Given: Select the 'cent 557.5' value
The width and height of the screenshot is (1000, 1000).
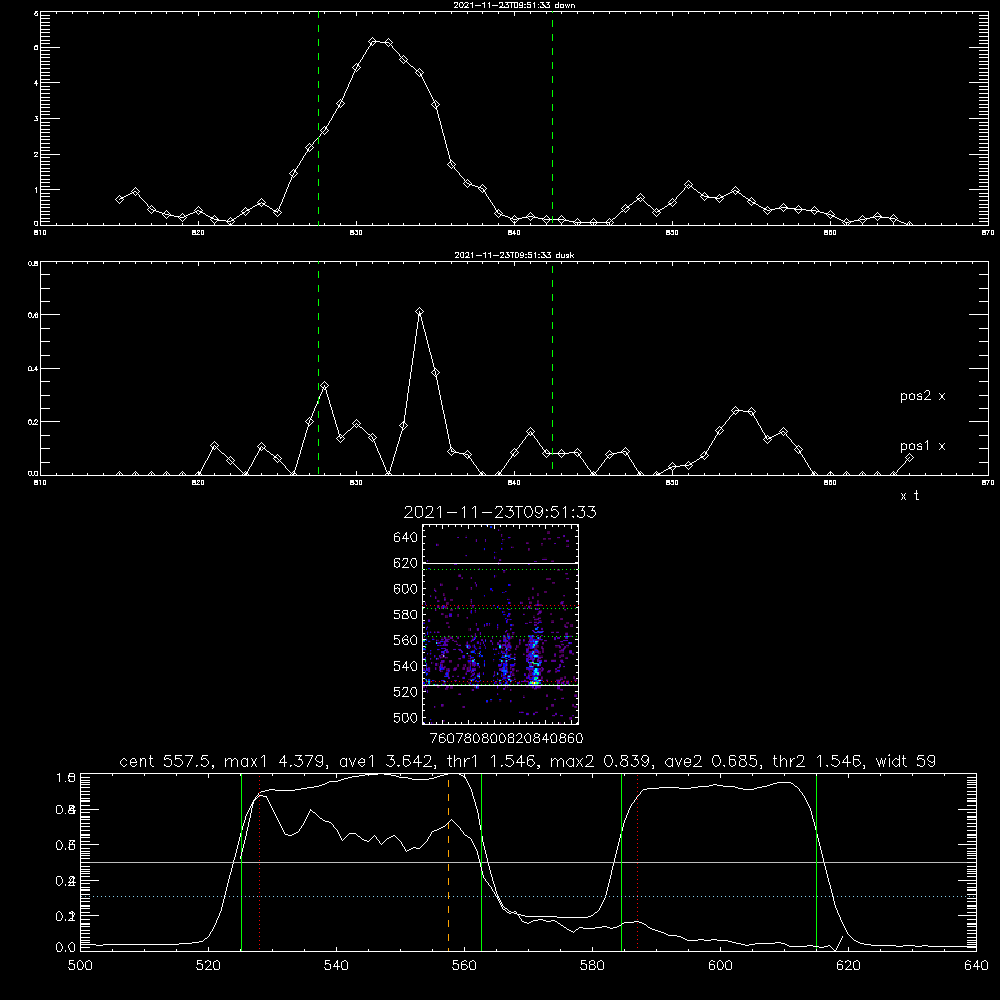Looking at the screenshot, I should tap(166, 761).
